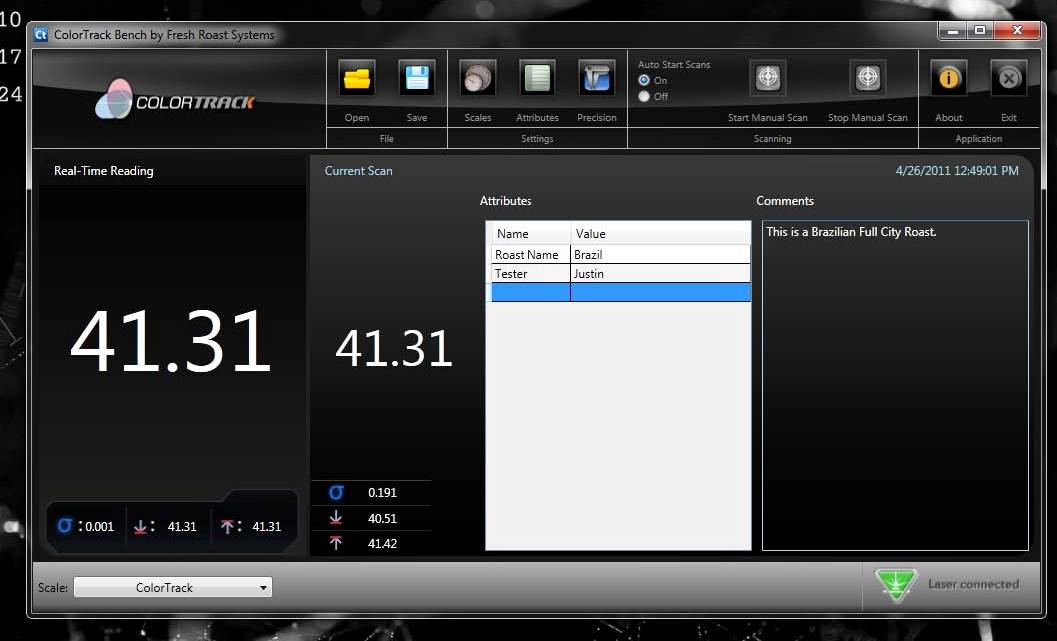Click the large real-time 41.31 reading
Image resolution: width=1057 pixels, height=641 pixels.
click(171, 341)
